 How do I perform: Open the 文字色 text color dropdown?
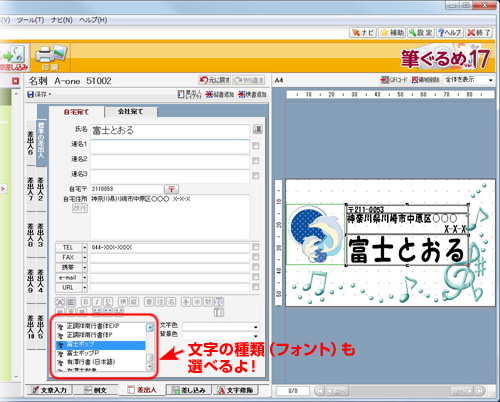pos(220,327)
